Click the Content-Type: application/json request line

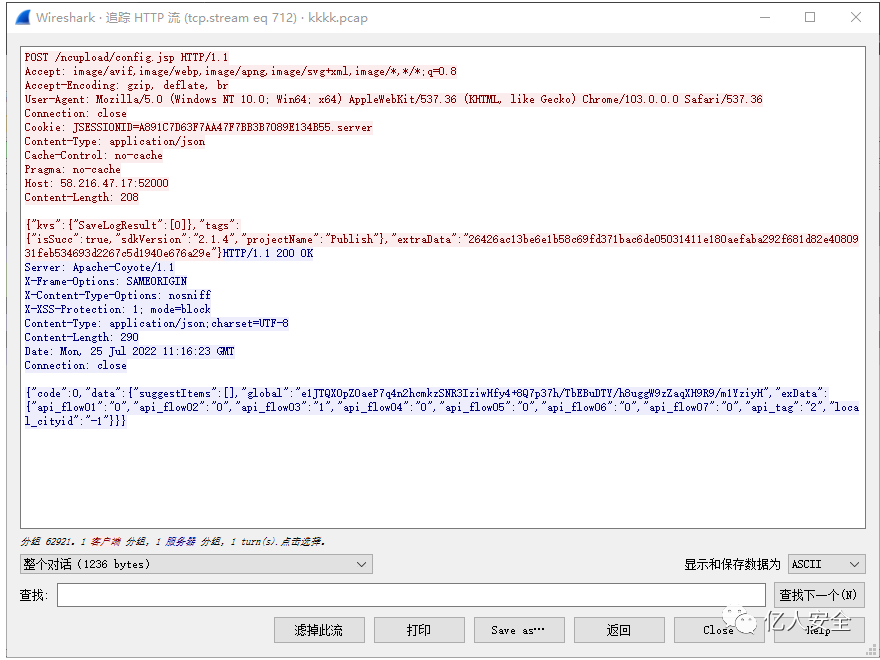pyautogui.click(x=114, y=141)
